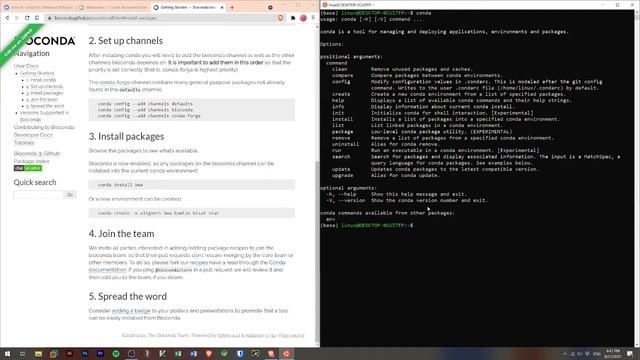Open Outlook from the taskbar
The width and height of the screenshot is (640, 360).
point(193,353)
